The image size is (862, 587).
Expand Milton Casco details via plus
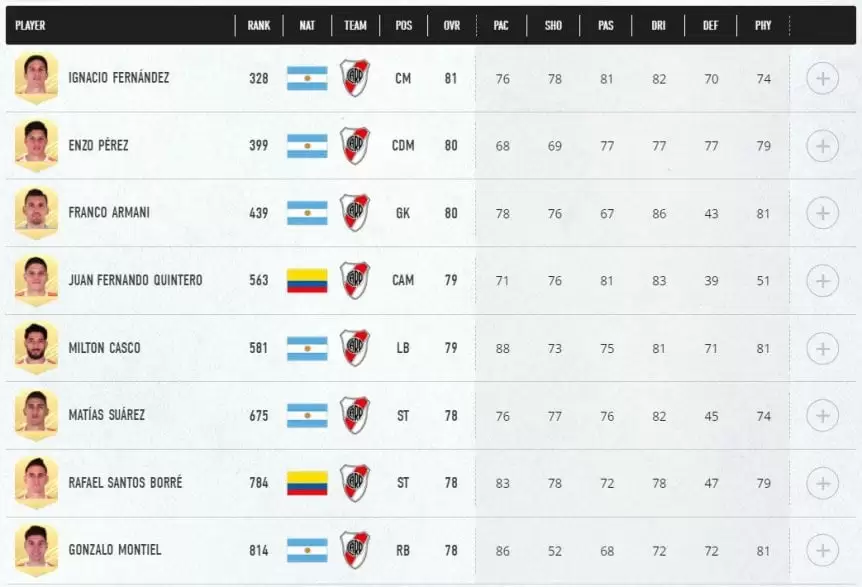pos(822,348)
